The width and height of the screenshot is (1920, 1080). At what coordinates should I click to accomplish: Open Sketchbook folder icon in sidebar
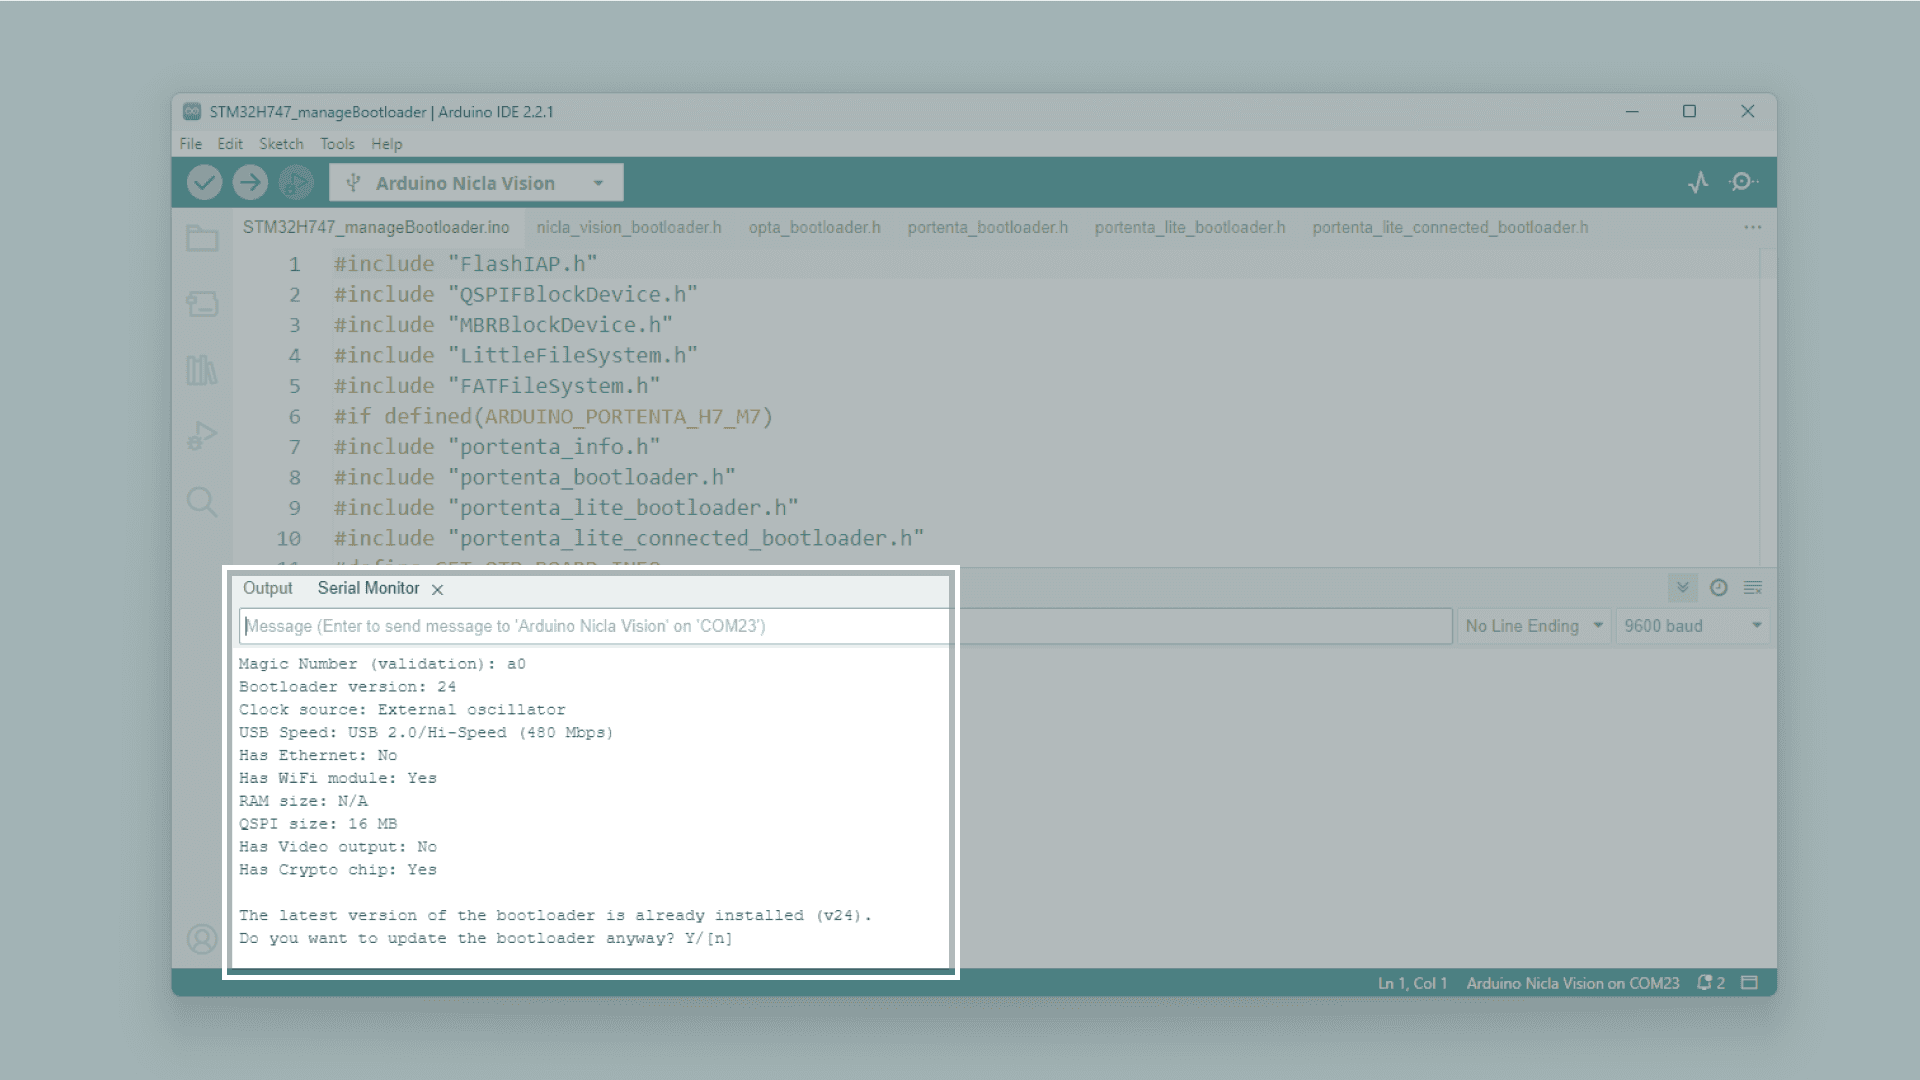tap(202, 238)
